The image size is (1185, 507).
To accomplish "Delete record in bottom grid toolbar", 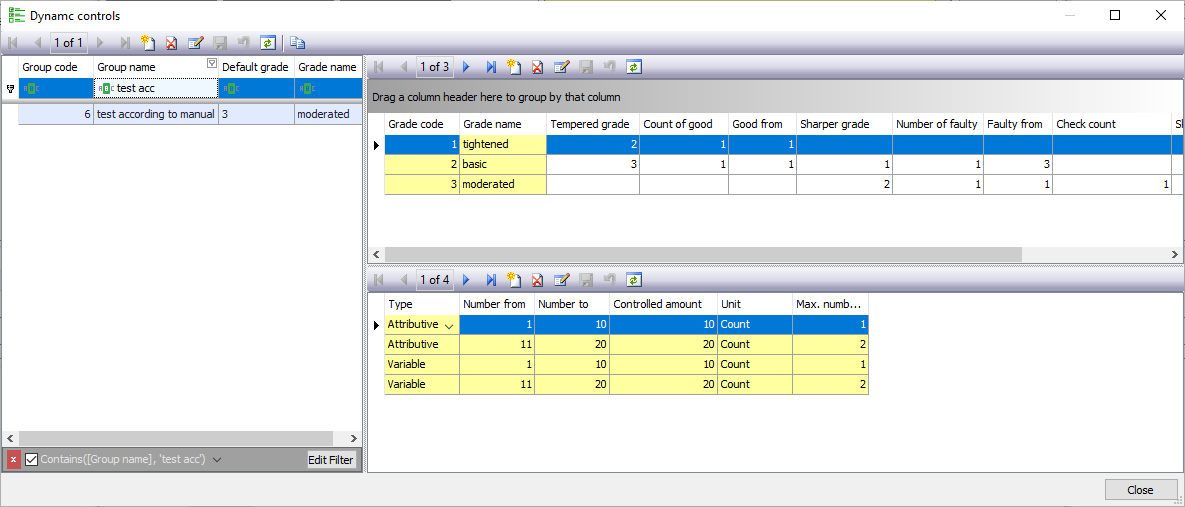I will [x=537, y=280].
